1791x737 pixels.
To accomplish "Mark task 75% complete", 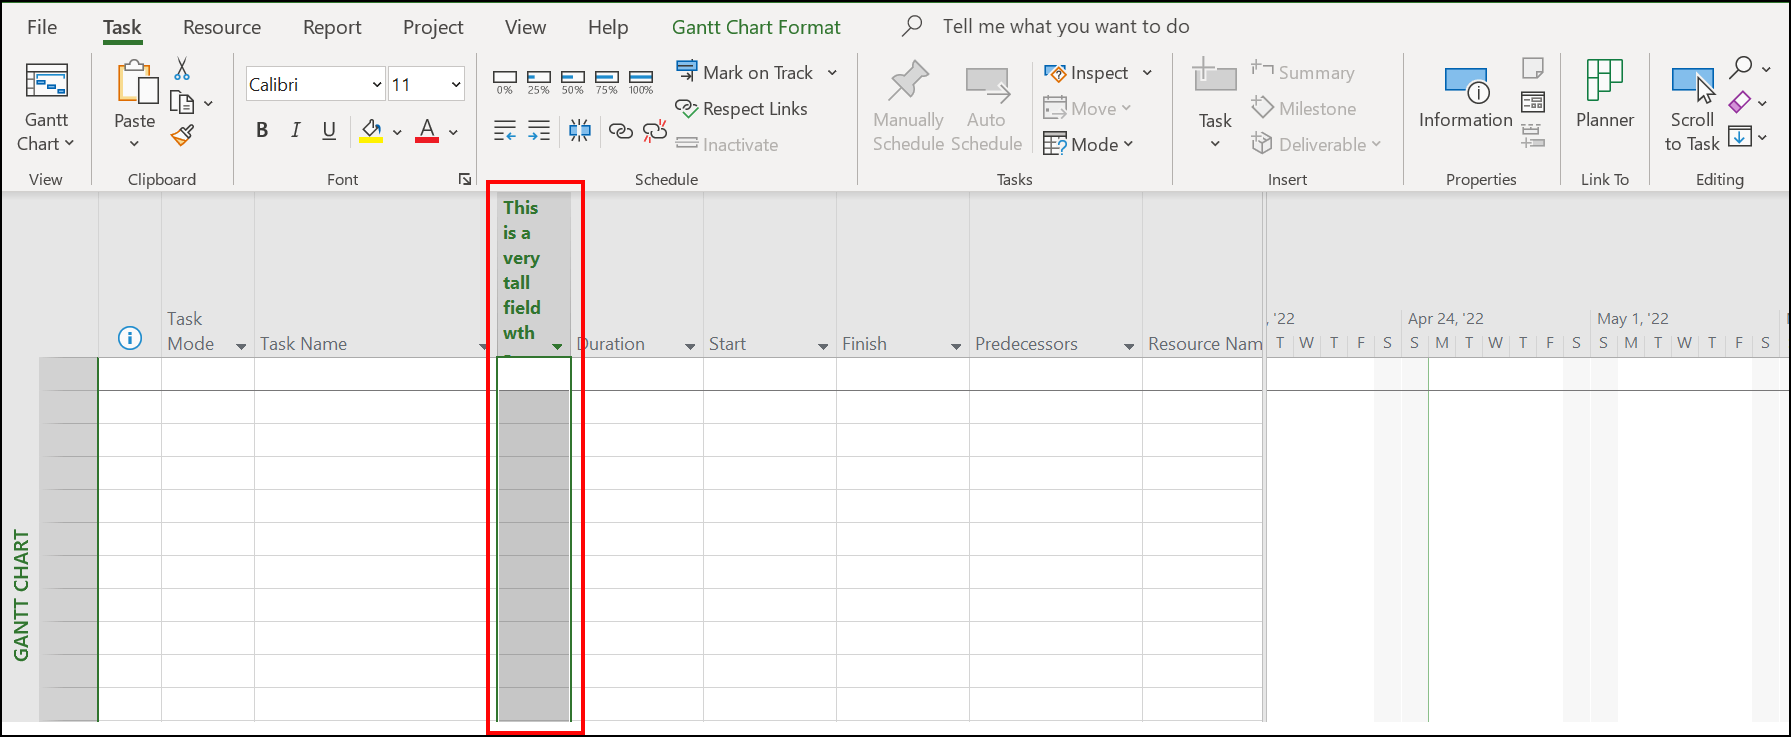I will click(x=607, y=82).
